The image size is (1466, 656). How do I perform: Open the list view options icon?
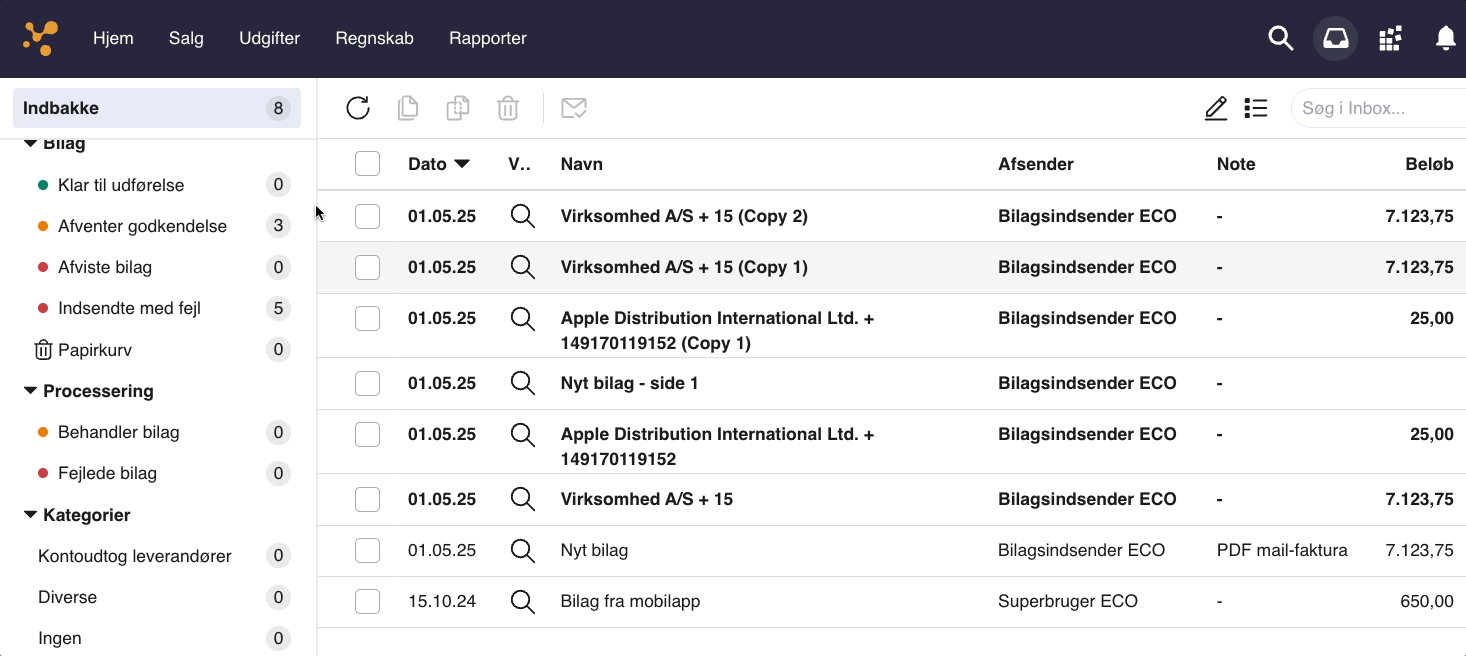click(1256, 108)
